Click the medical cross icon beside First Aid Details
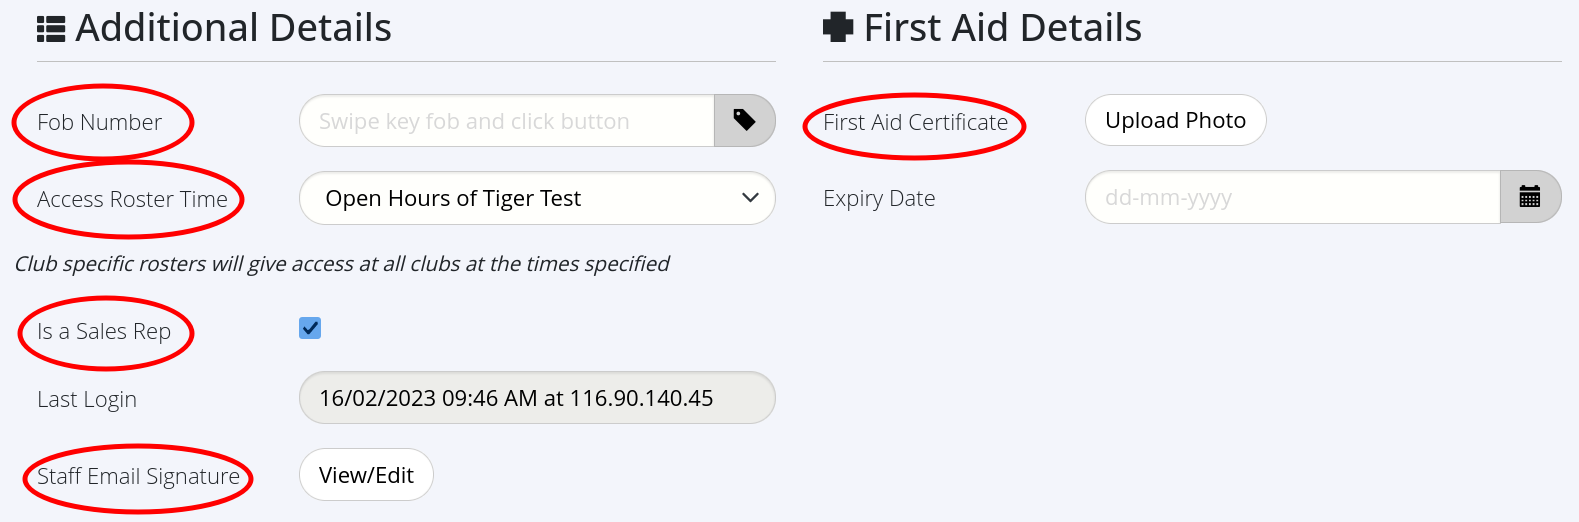 pyautogui.click(x=838, y=28)
